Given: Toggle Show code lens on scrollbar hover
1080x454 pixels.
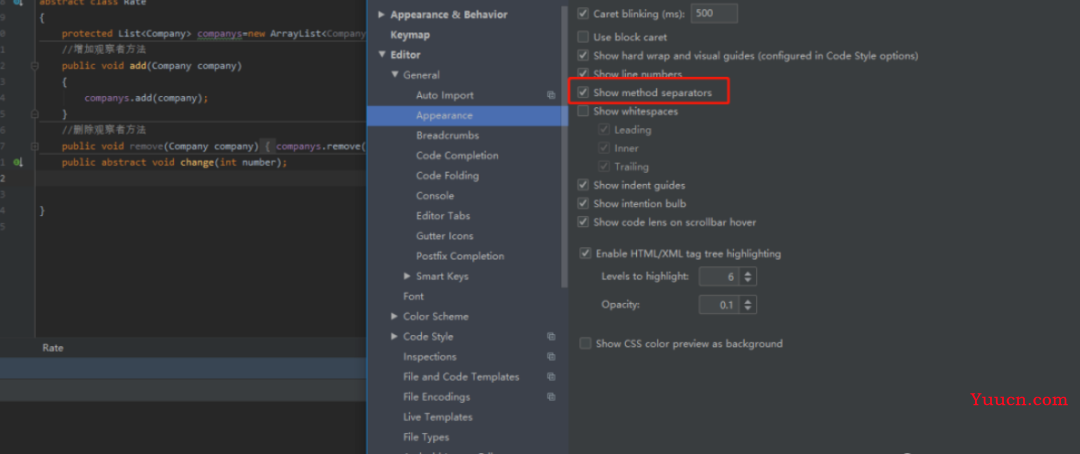Looking at the screenshot, I should pyautogui.click(x=583, y=223).
